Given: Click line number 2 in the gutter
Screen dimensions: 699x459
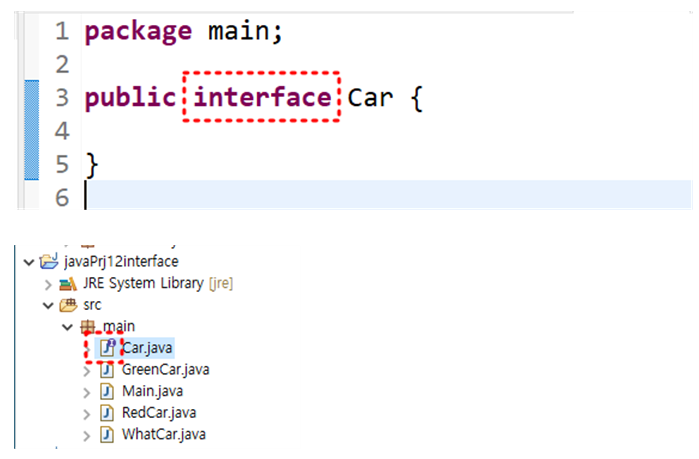Looking at the screenshot, I should [62, 65].
